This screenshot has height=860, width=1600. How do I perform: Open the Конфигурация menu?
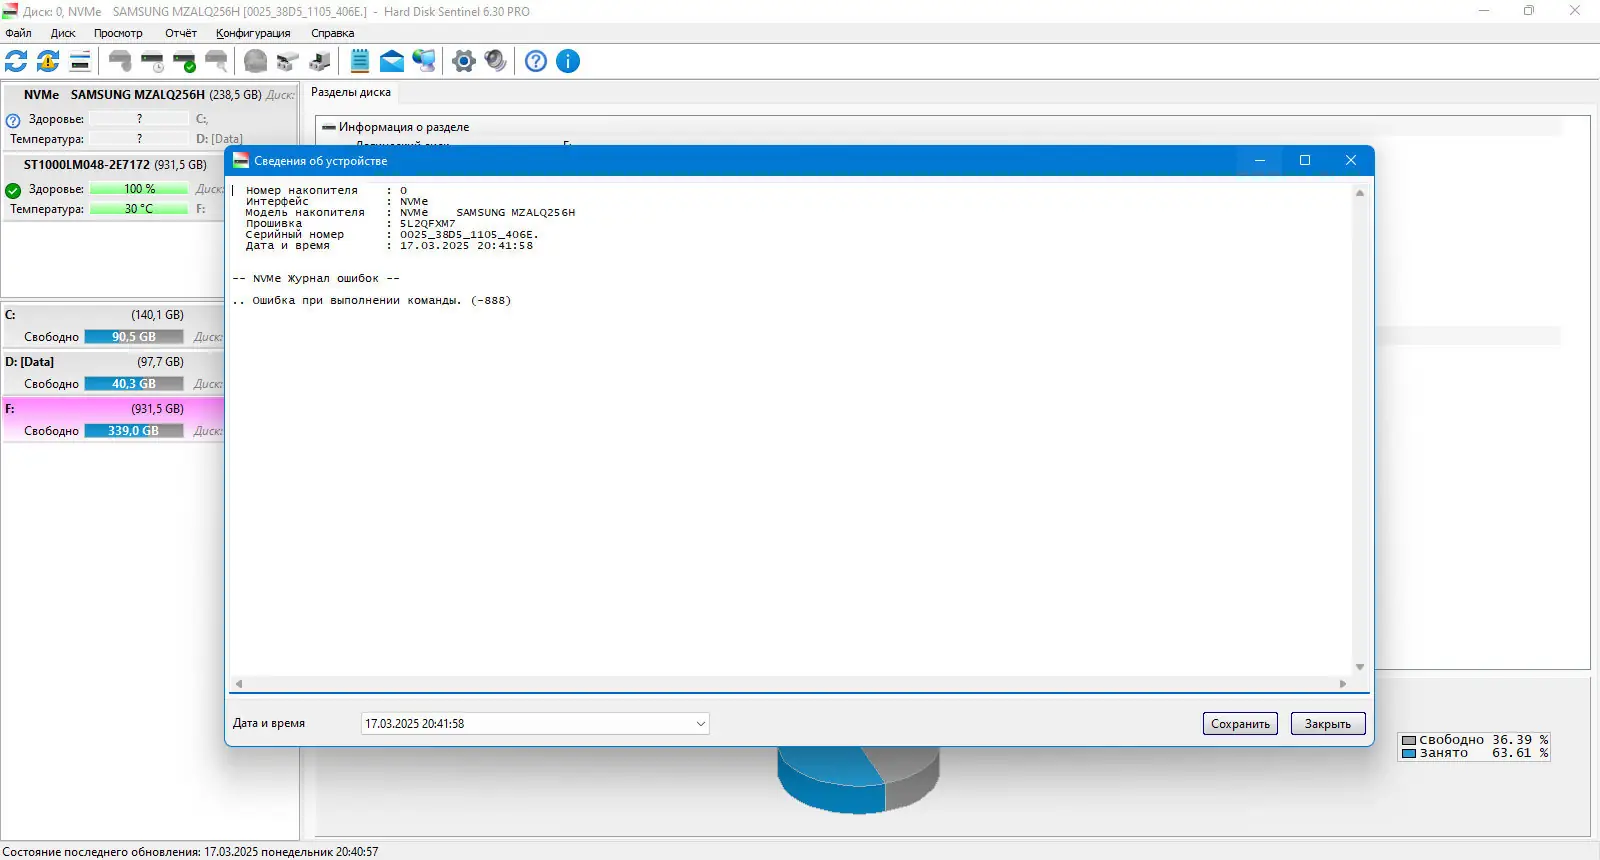pos(253,33)
